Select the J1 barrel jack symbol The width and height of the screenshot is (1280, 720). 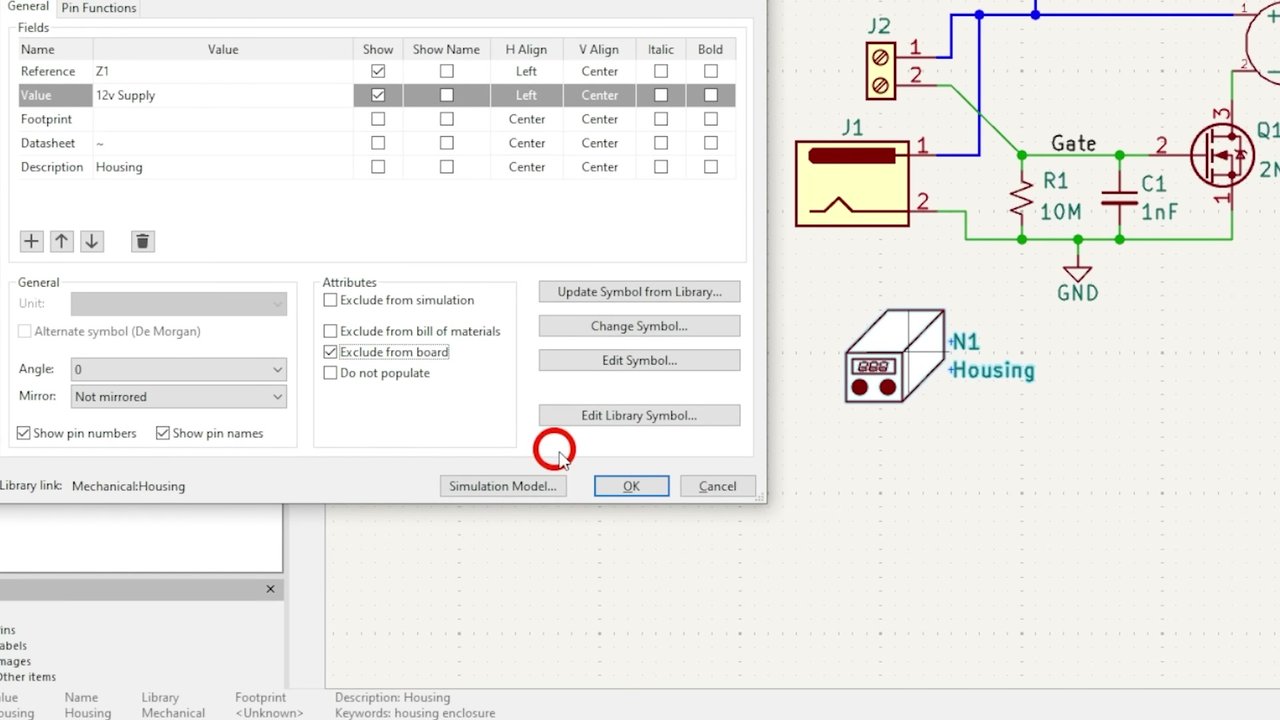[852, 183]
